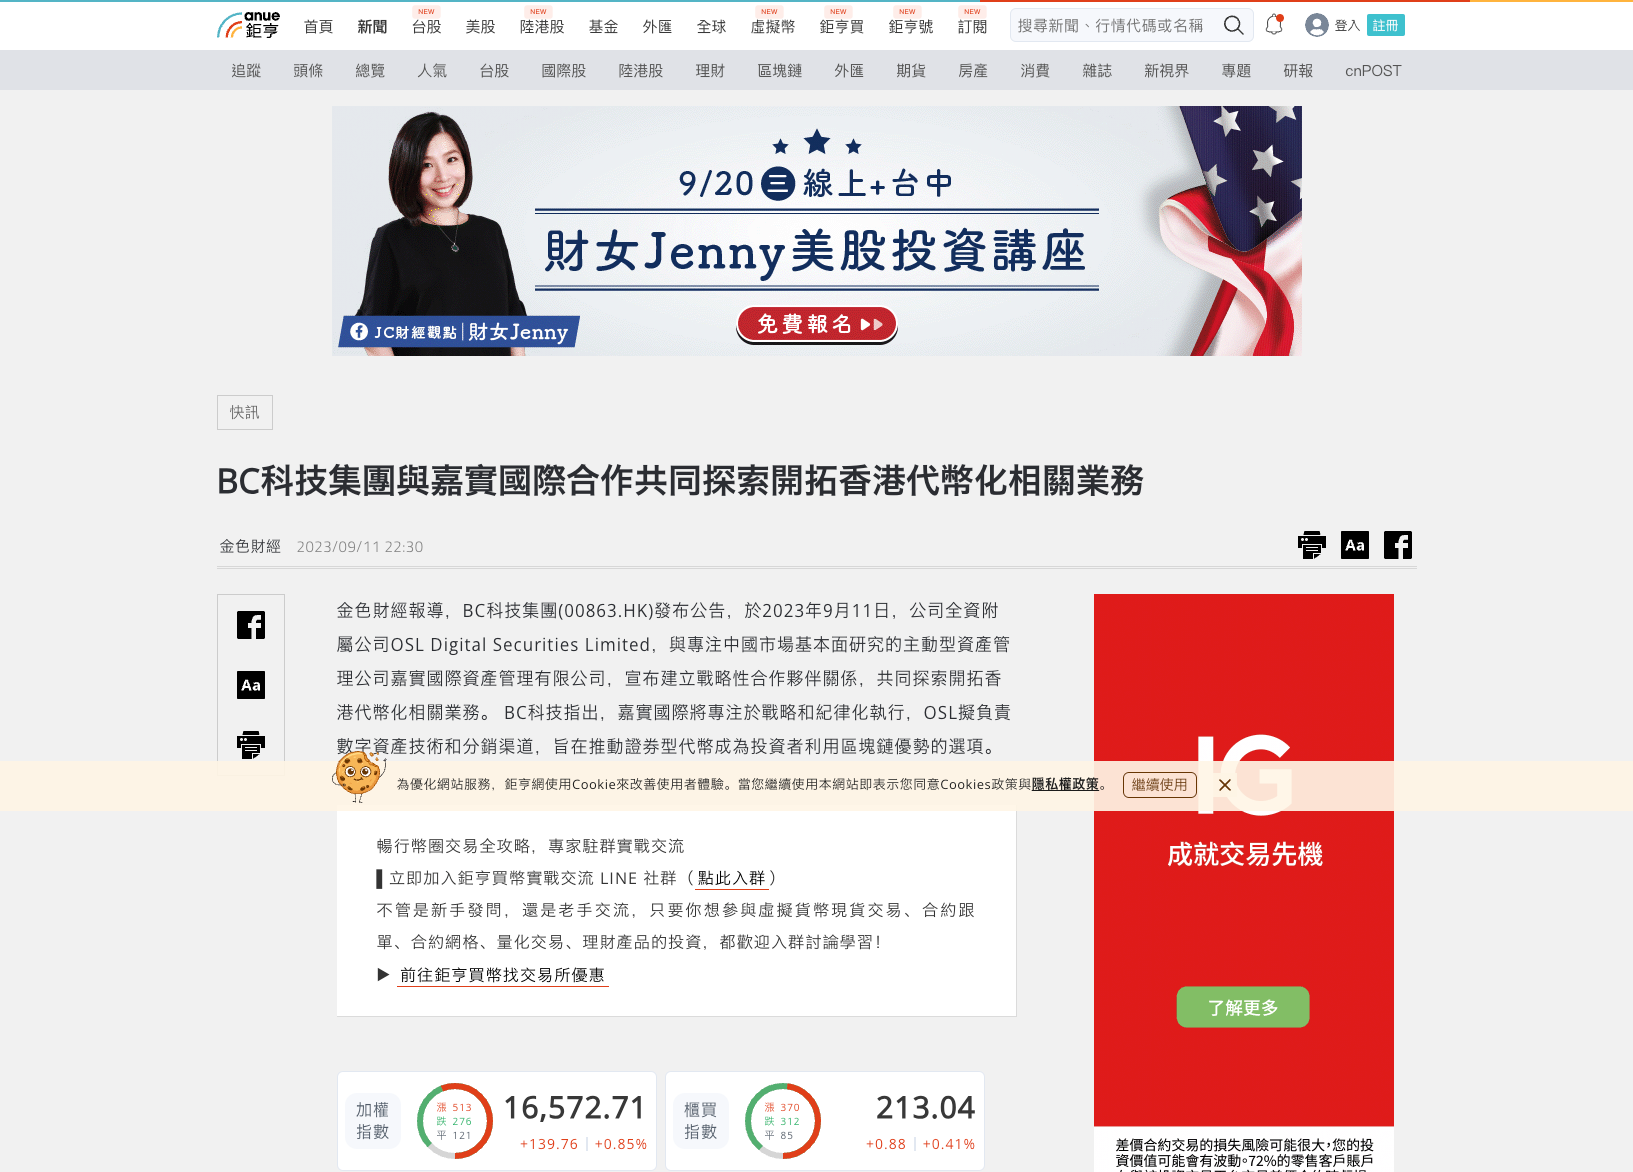Open the 隱私權政策 link

[1065, 785]
